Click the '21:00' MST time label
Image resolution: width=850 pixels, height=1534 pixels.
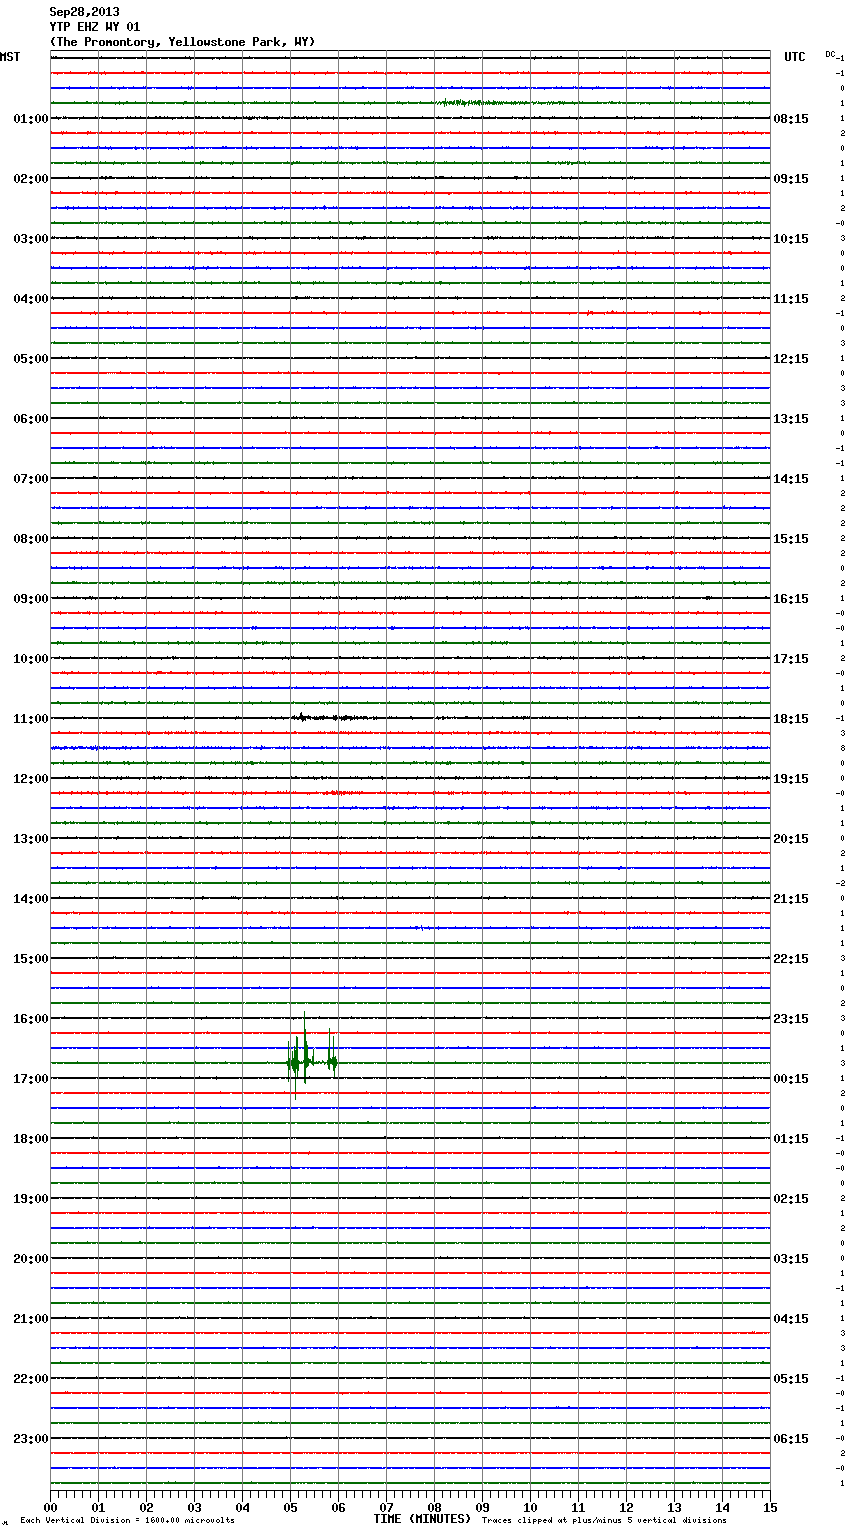tap(30, 1319)
